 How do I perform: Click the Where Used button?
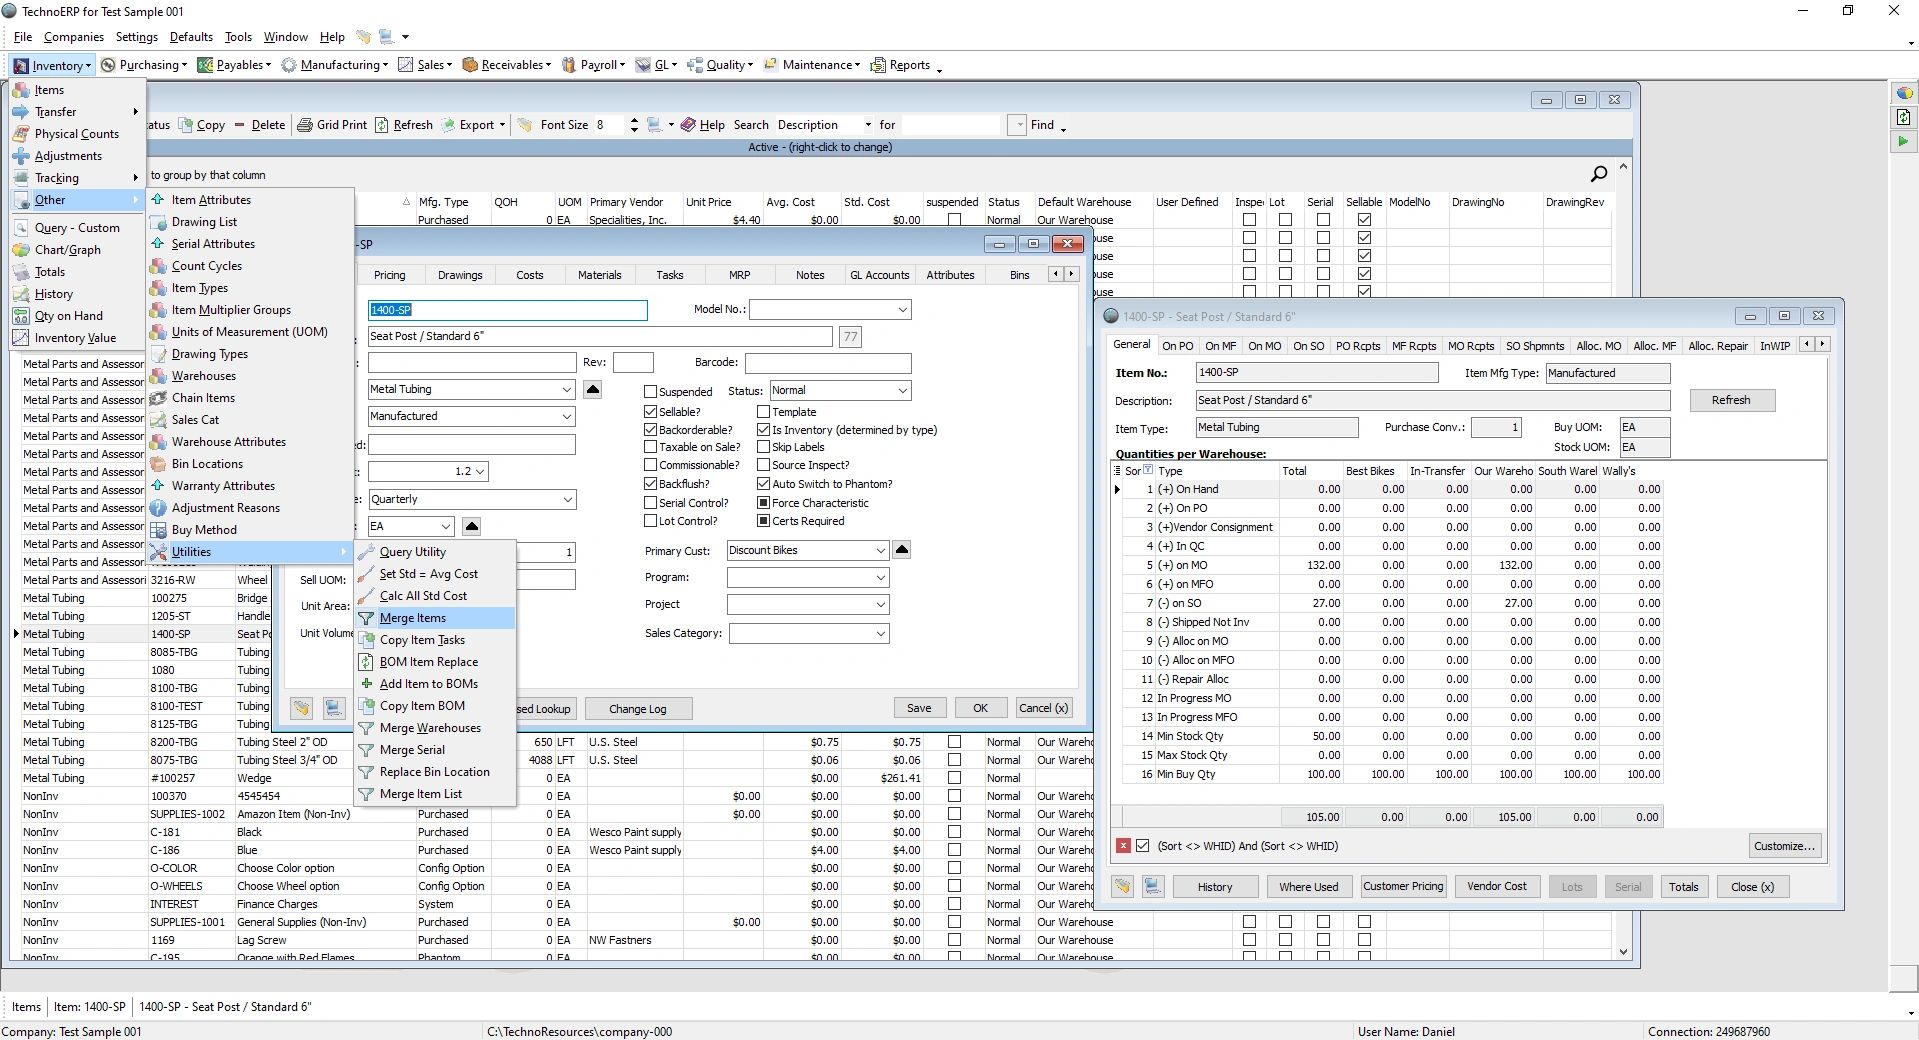(x=1308, y=886)
